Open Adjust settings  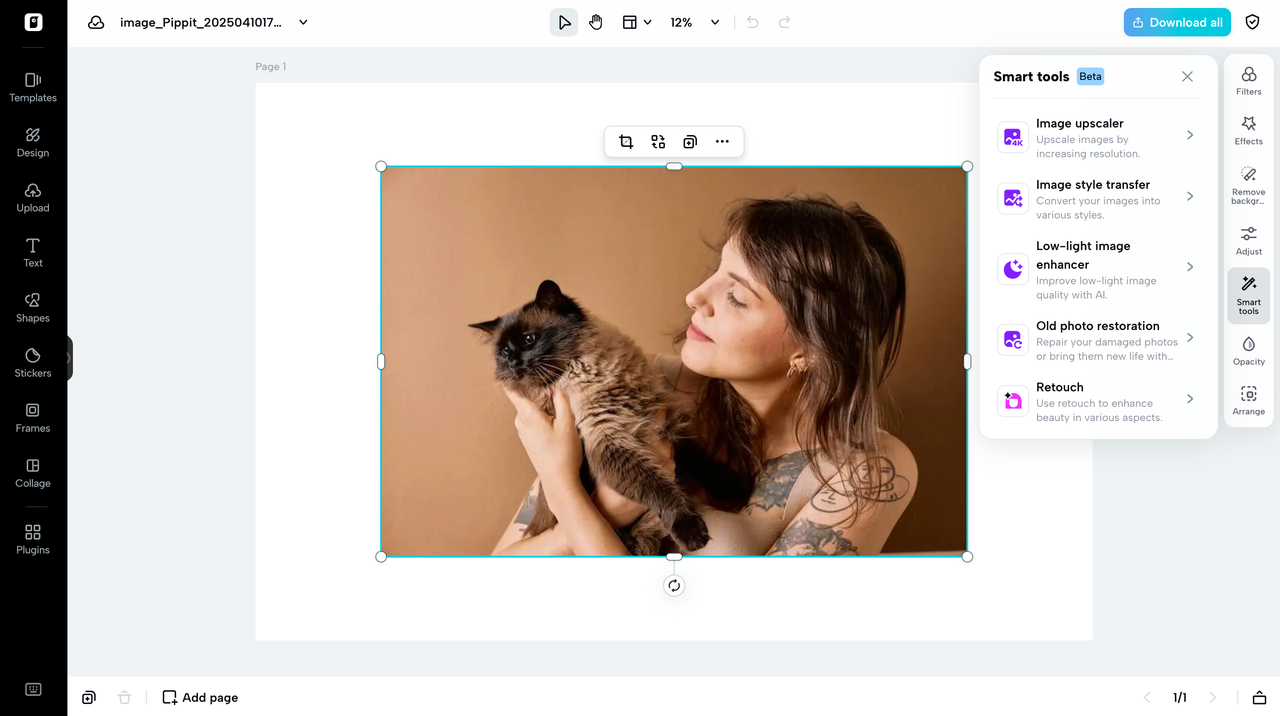tap(1249, 241)
